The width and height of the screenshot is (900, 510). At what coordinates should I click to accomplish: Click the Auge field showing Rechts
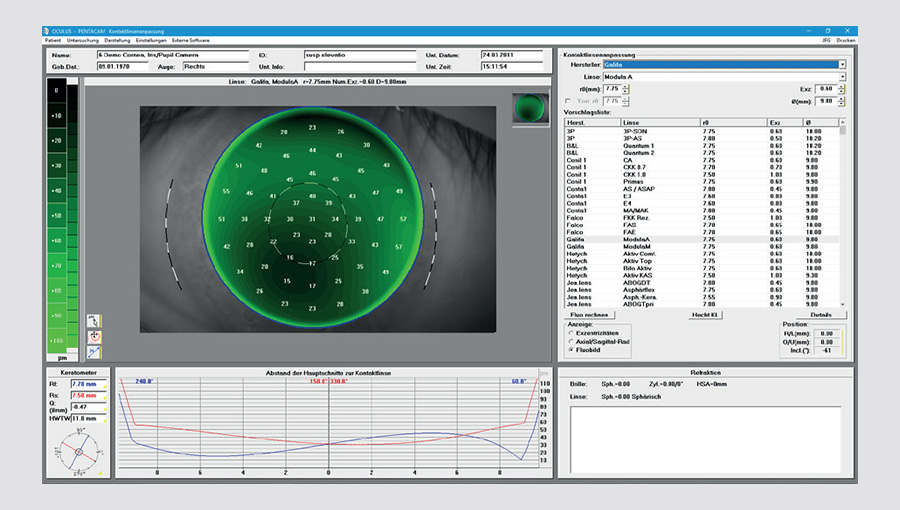pyautogui.click(x=215, y=67)
